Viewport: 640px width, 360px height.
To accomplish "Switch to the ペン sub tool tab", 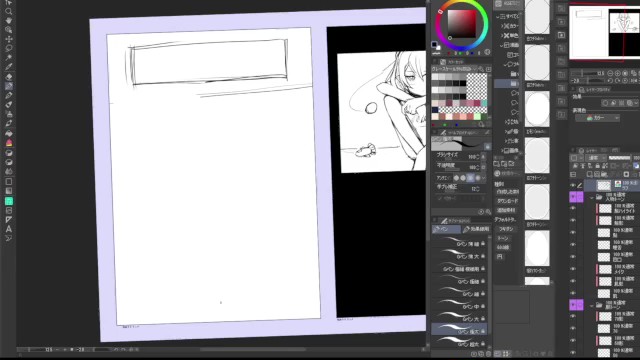I will [446, 229].
